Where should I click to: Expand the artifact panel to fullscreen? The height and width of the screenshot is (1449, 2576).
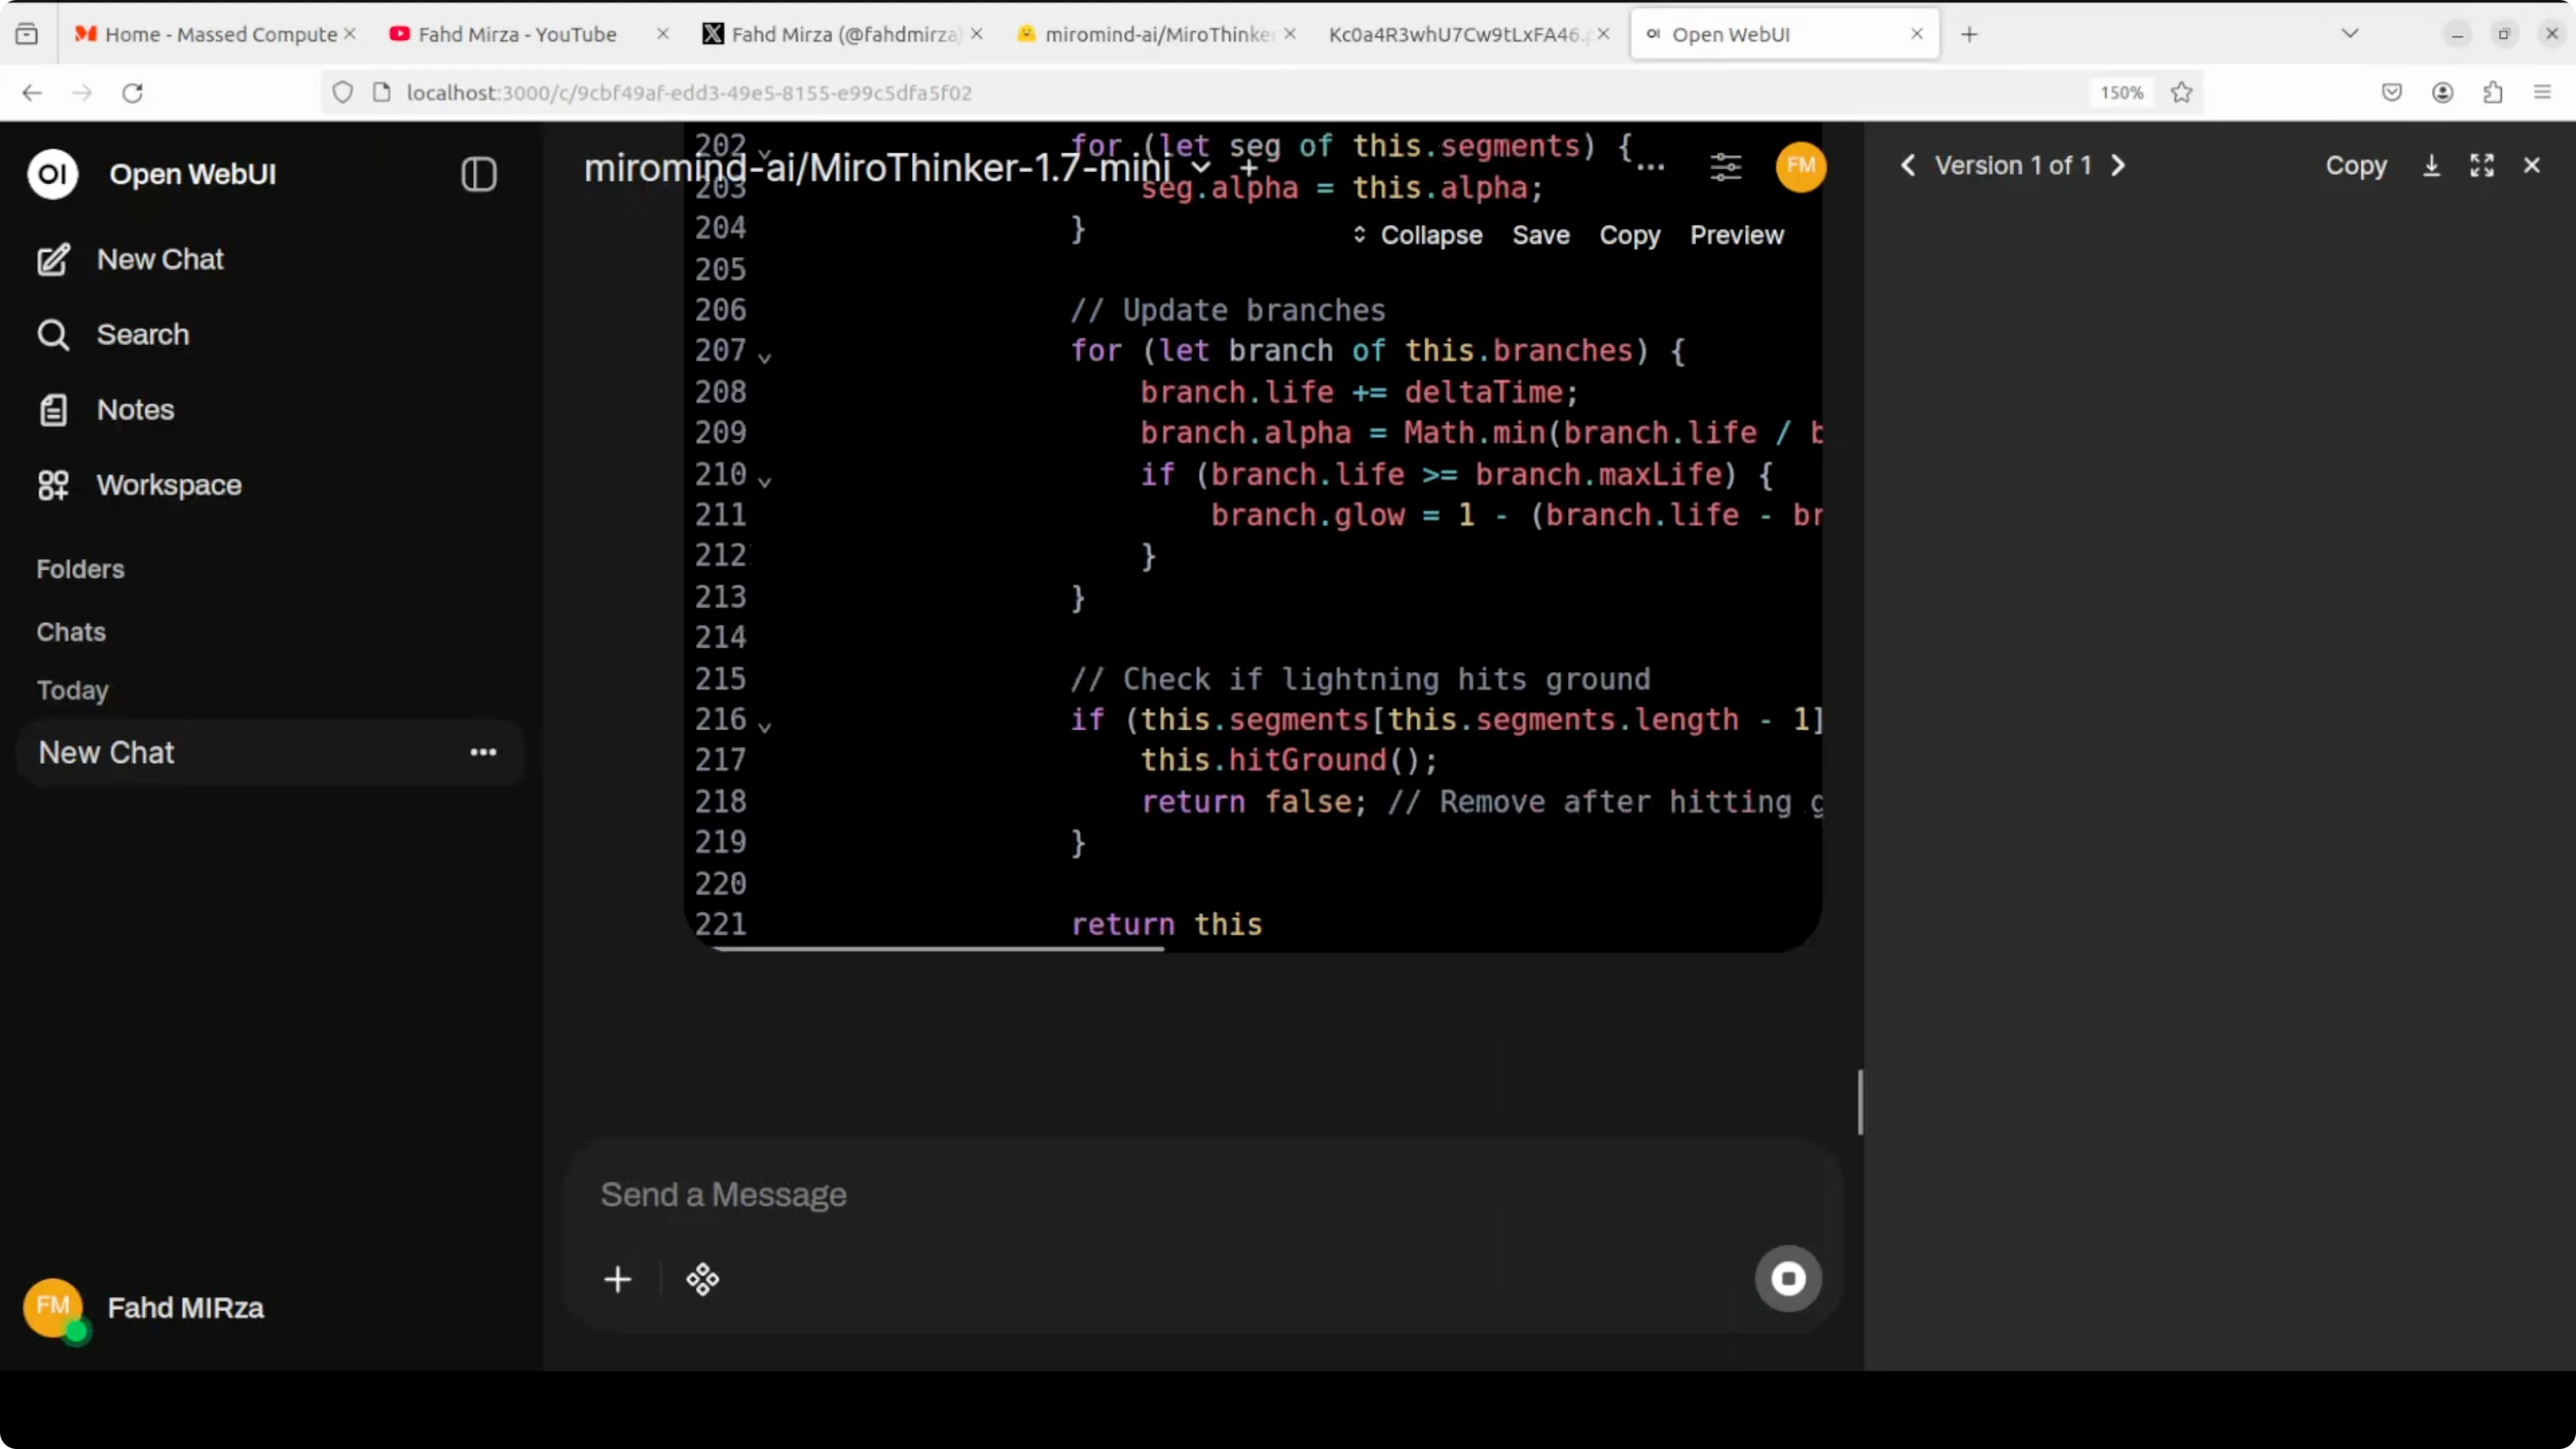(2483, 166)
